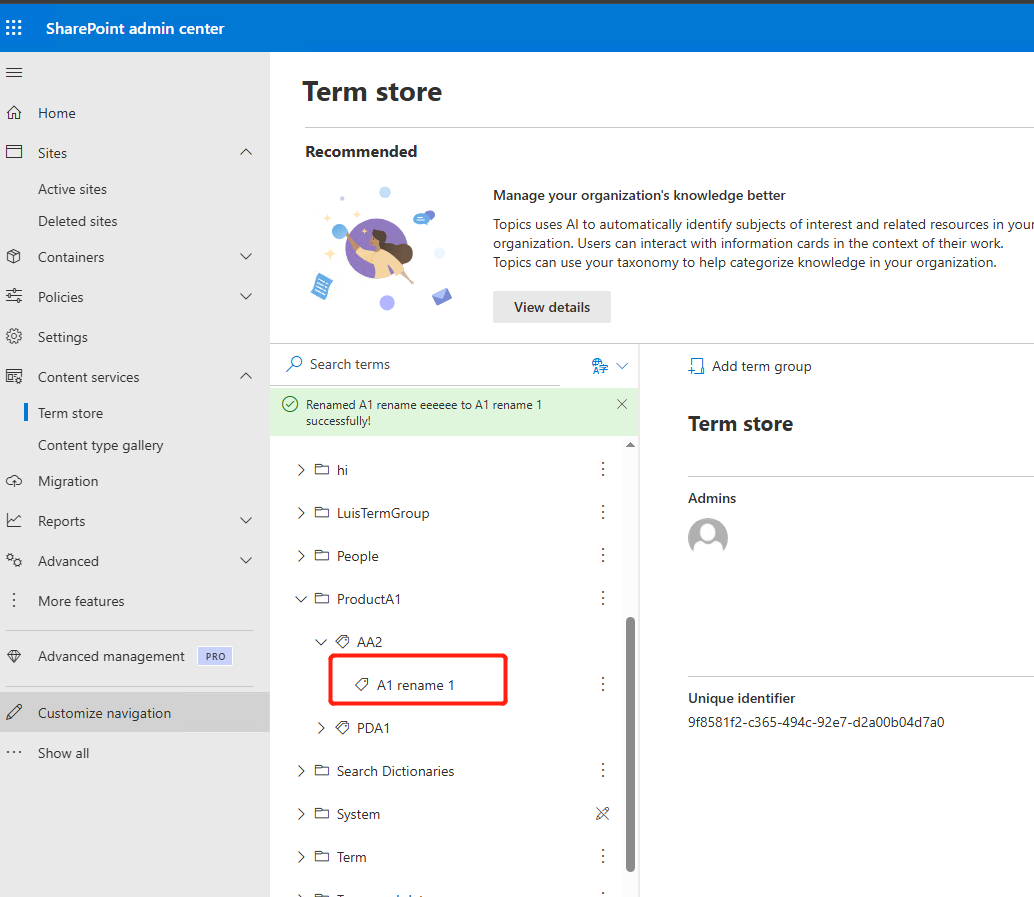This screenshot has height=897, width=1034.
Task: Expand the People term group
Action: 301,556
